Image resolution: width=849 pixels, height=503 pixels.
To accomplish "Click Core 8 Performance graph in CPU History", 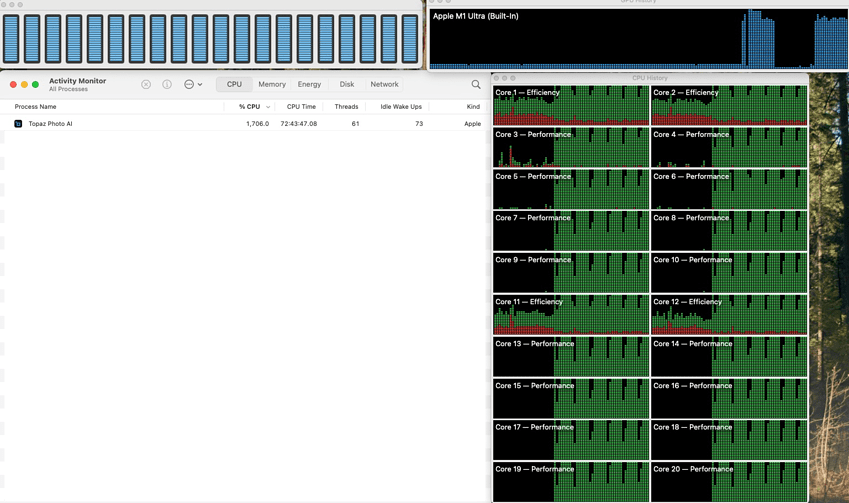I will click(x=729, y=231).
